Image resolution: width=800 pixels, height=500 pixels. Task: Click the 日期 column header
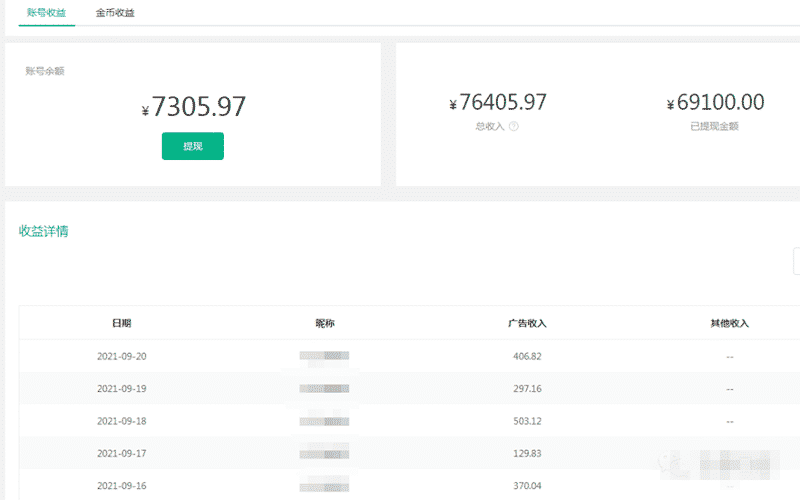click(122, 323)
